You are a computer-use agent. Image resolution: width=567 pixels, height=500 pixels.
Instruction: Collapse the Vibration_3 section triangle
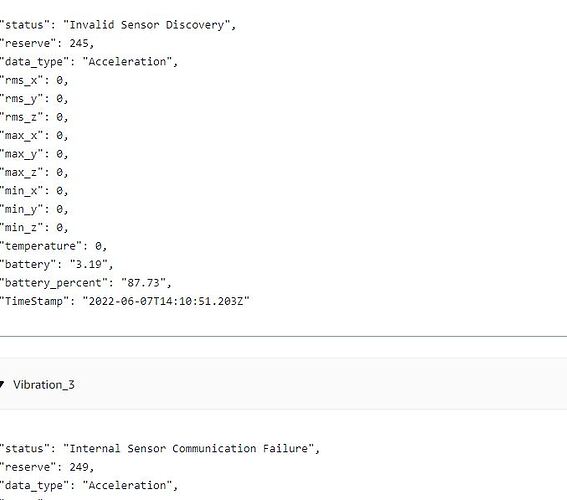[x=2, y=384]
